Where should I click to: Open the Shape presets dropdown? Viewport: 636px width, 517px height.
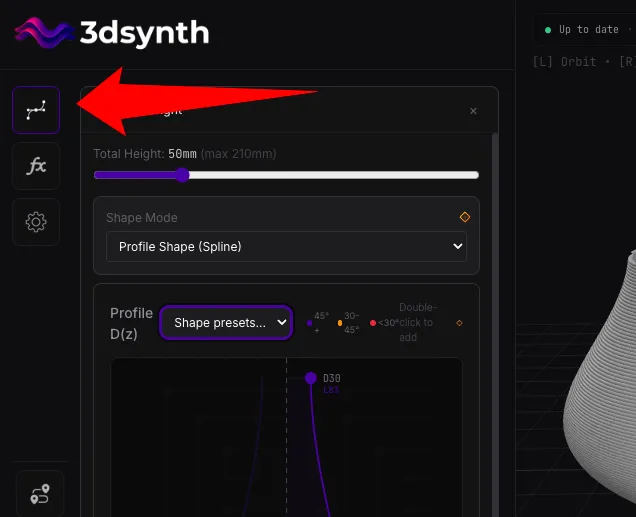coord(226,322)
